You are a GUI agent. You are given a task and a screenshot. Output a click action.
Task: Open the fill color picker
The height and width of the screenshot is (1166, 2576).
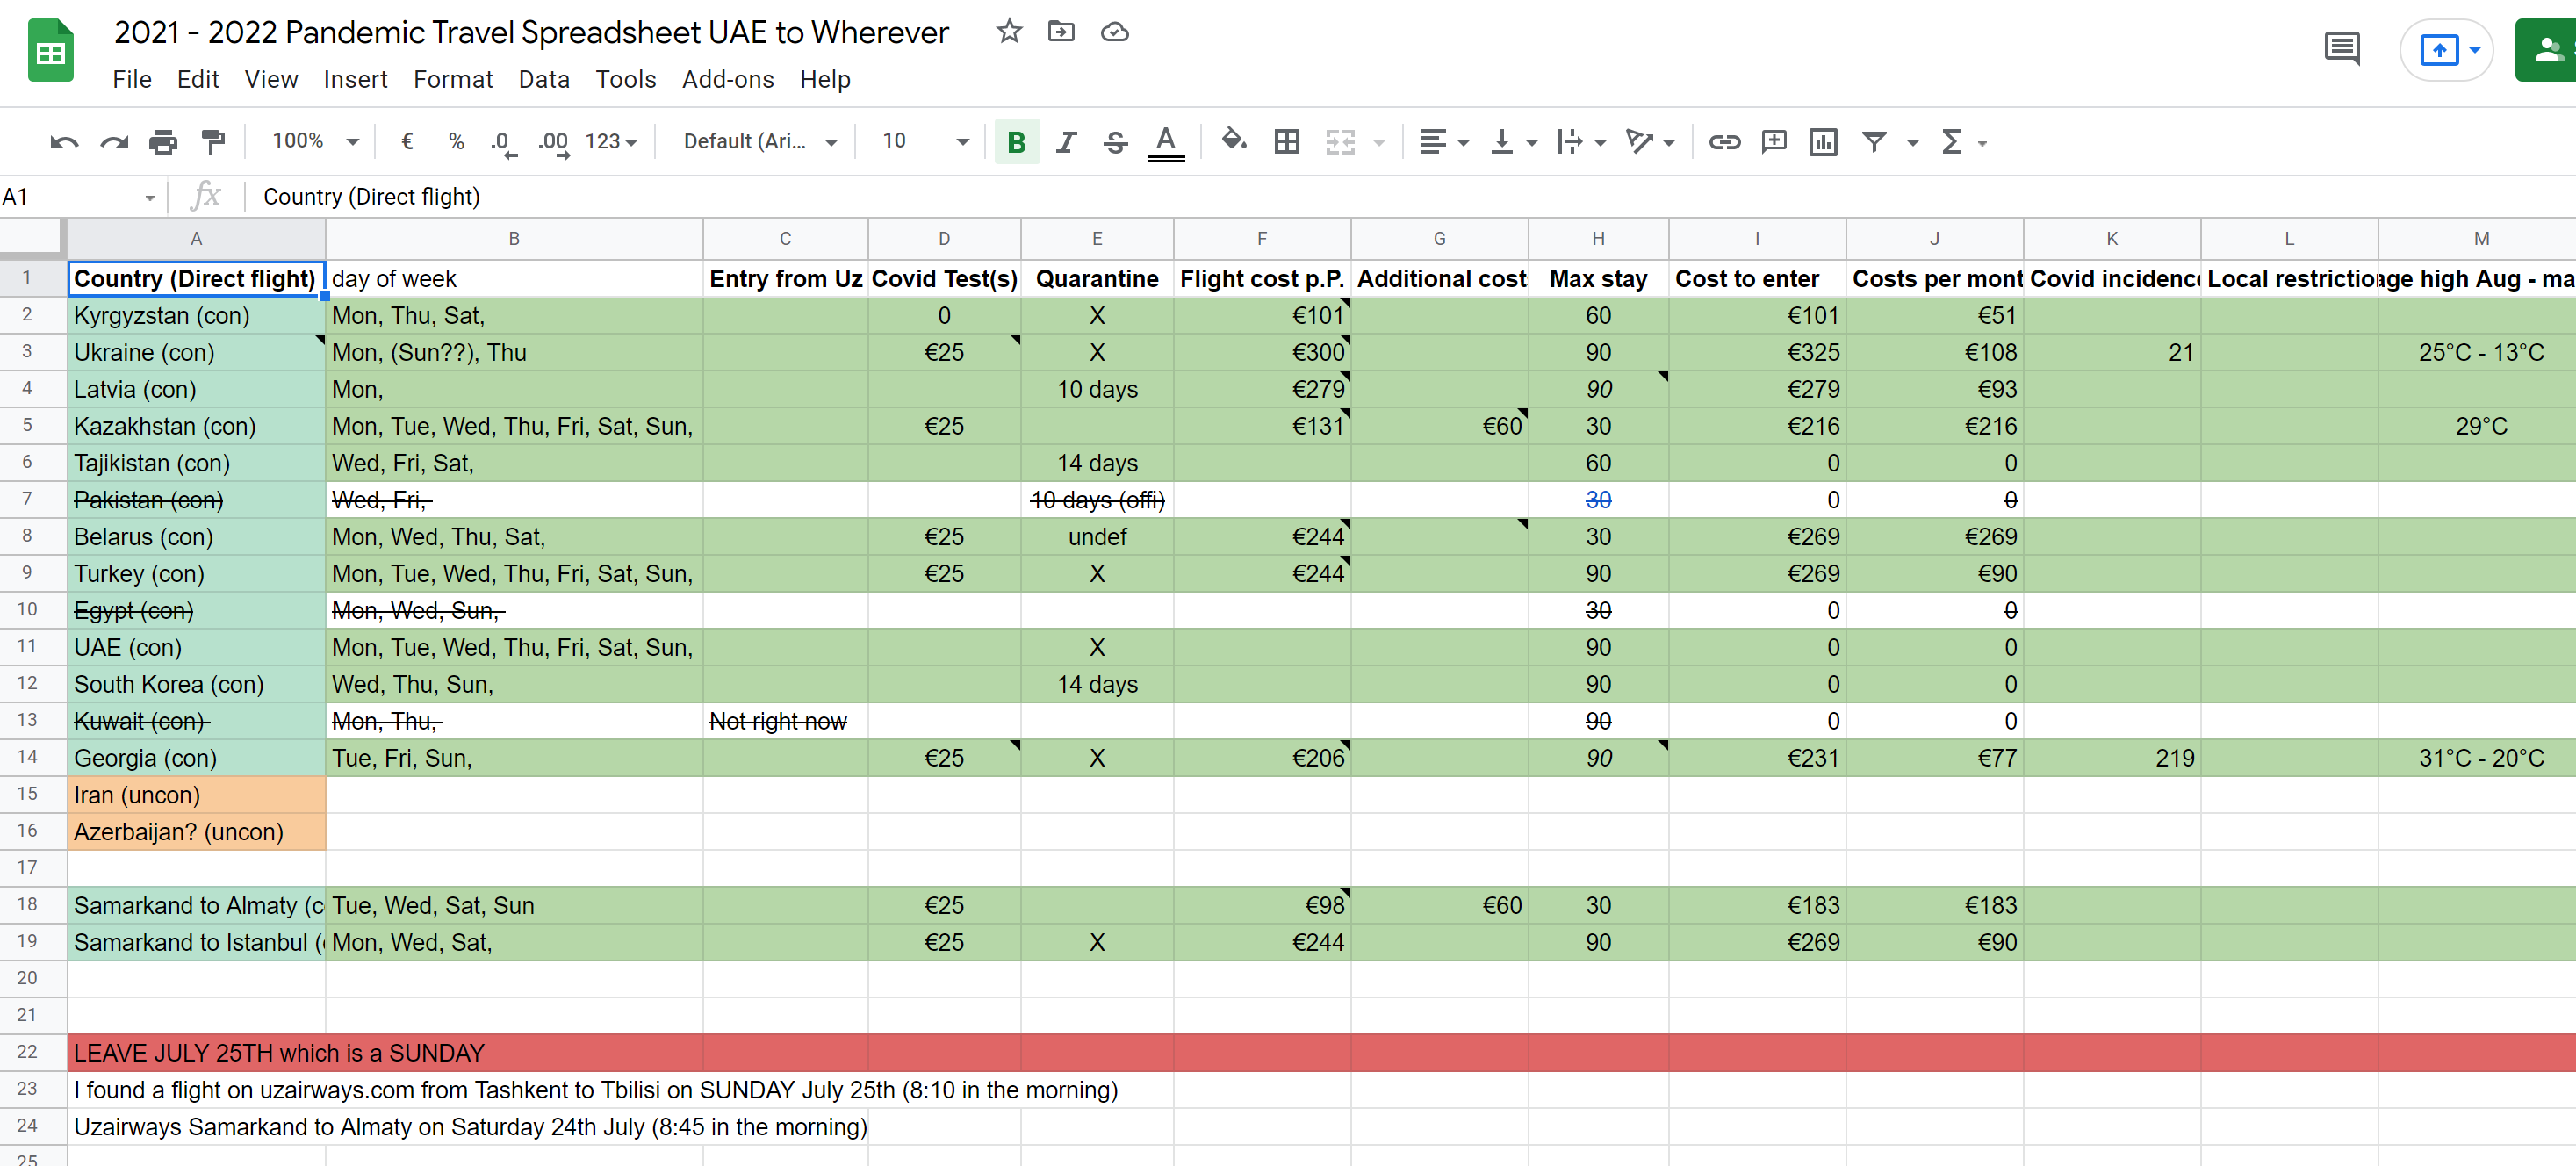tap(1234, 141)
